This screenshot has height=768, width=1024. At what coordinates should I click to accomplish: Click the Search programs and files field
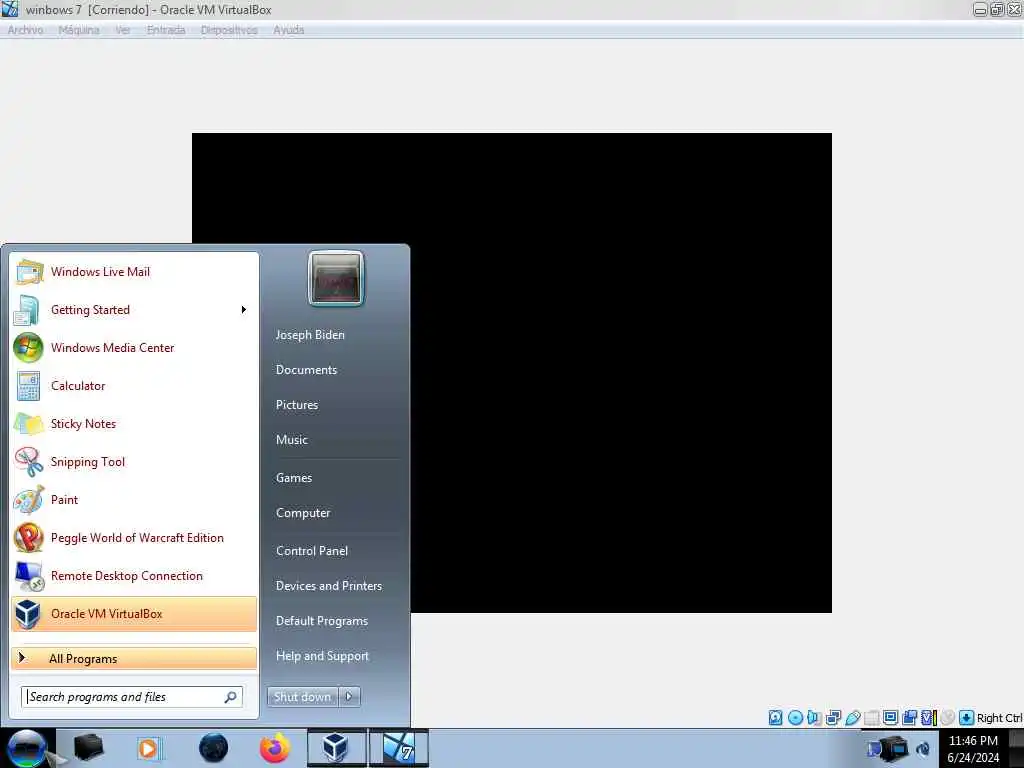tap(132, 697)
